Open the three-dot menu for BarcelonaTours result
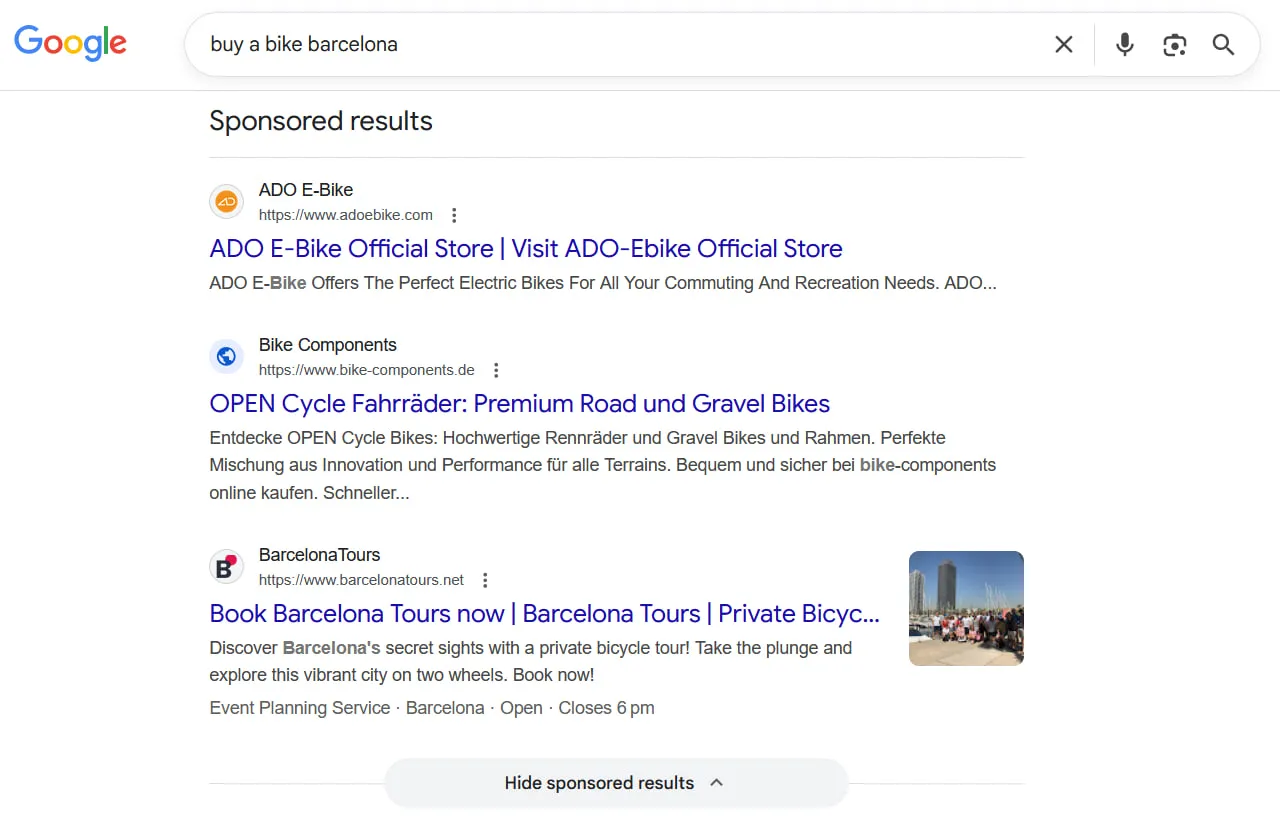Viewport: 1280px width, 830px height. pyautogui.click(x=485, y=579)
